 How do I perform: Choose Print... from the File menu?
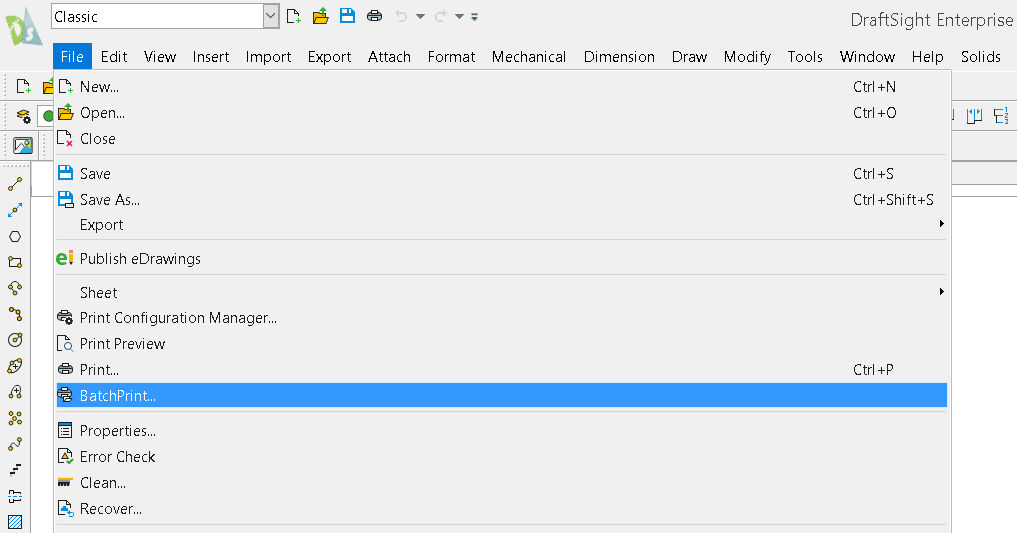[501, 370]
